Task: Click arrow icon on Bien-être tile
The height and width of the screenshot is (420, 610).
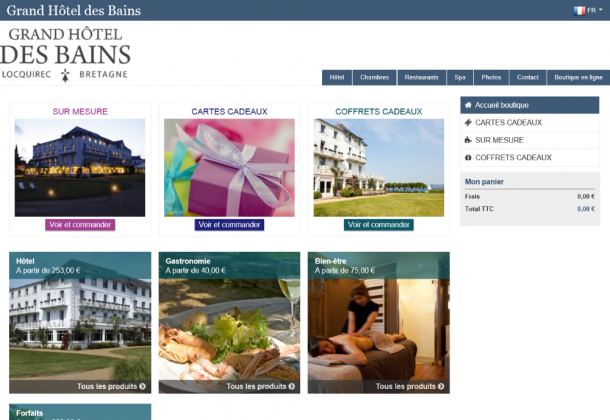Action: tap(441, 386)
